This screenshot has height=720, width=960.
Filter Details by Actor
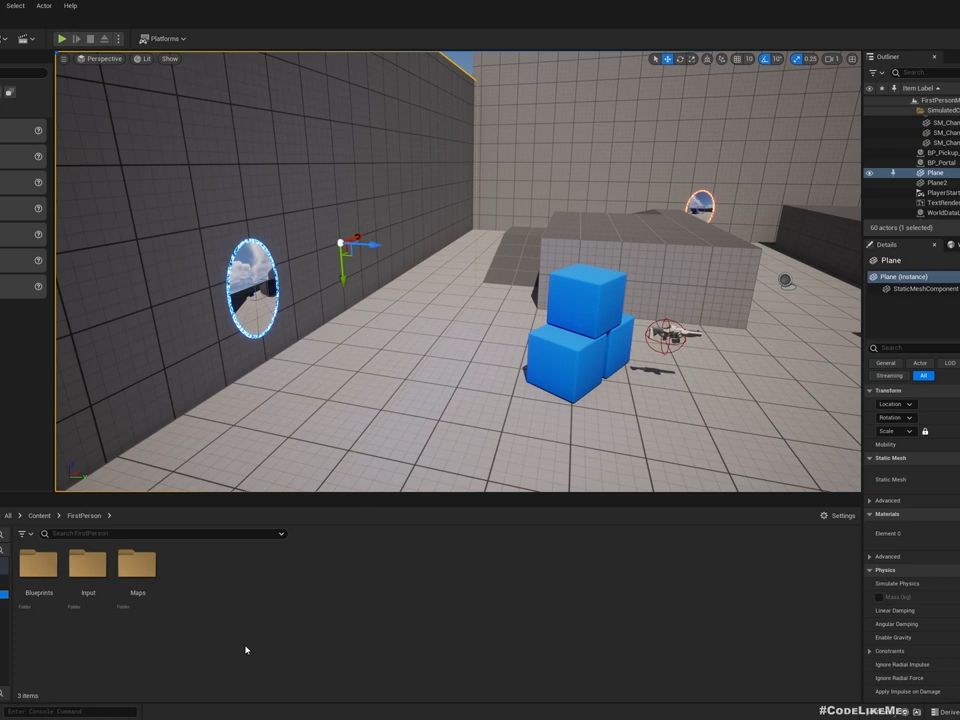[920, 363]
